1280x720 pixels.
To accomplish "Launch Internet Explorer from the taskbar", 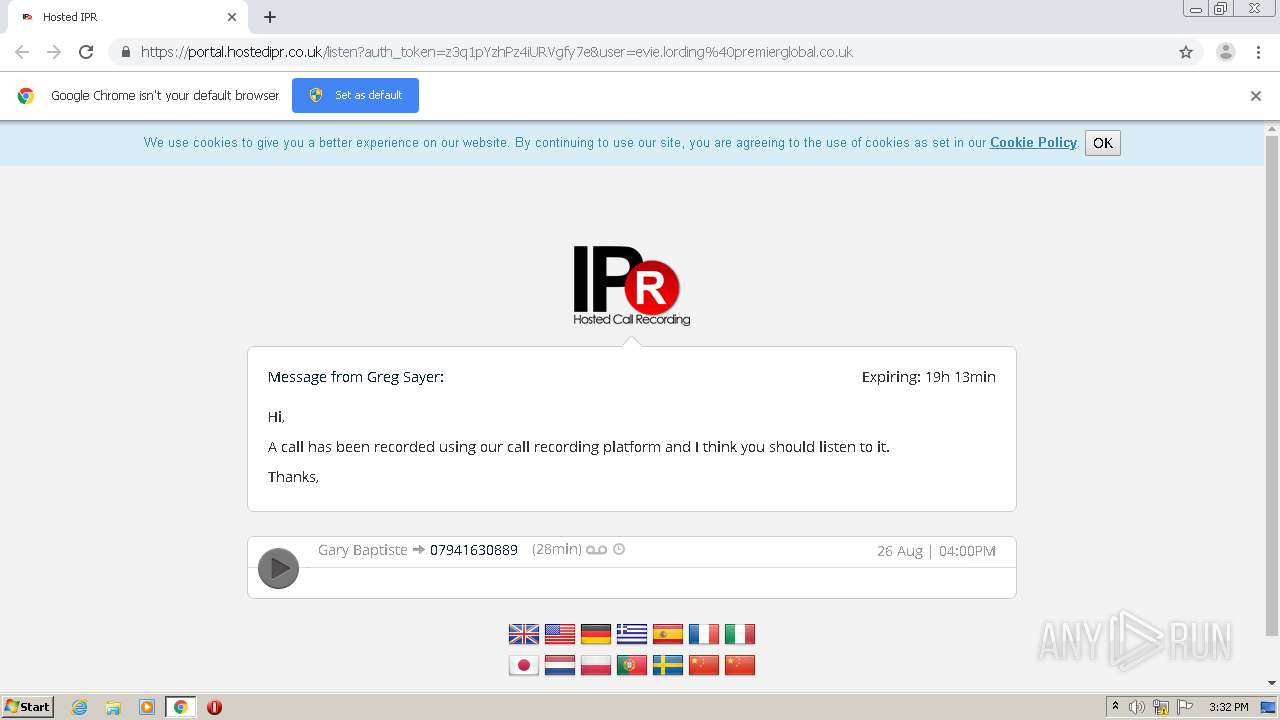I will [79, 707].
